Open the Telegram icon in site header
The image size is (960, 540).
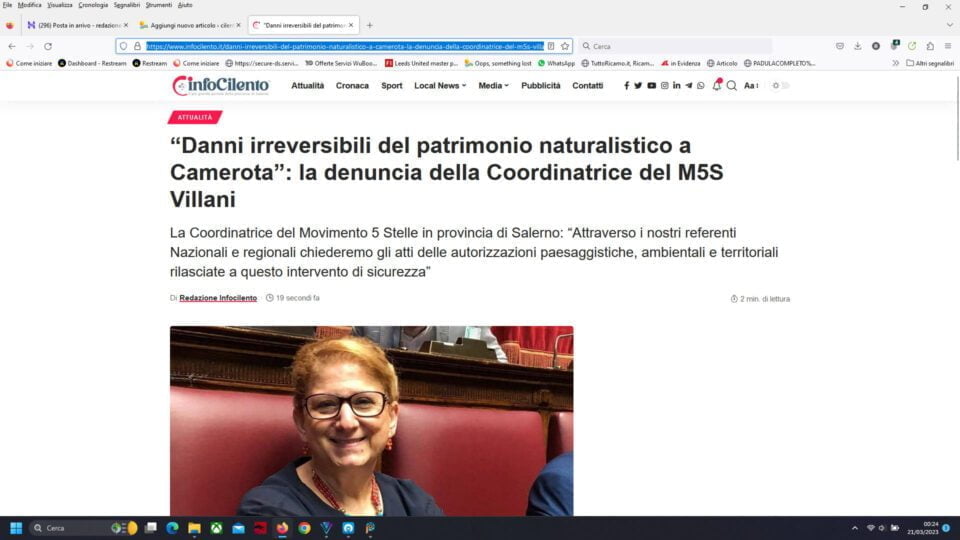tap(689, 86)
